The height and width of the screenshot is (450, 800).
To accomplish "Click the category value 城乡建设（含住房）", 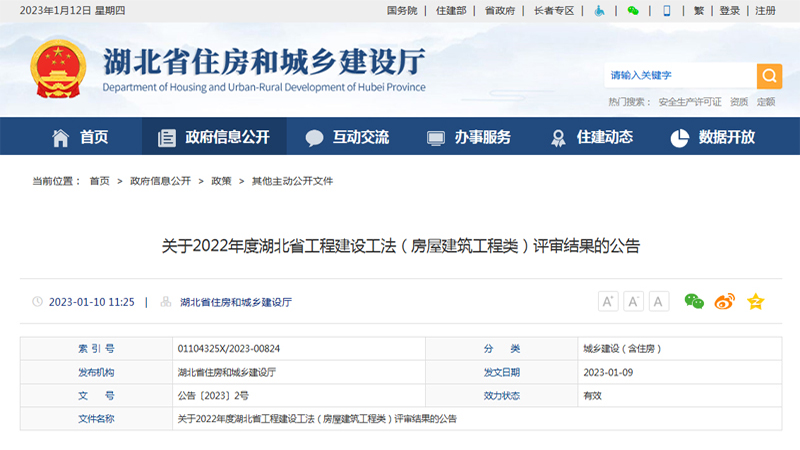I will (x=622, y=348).
